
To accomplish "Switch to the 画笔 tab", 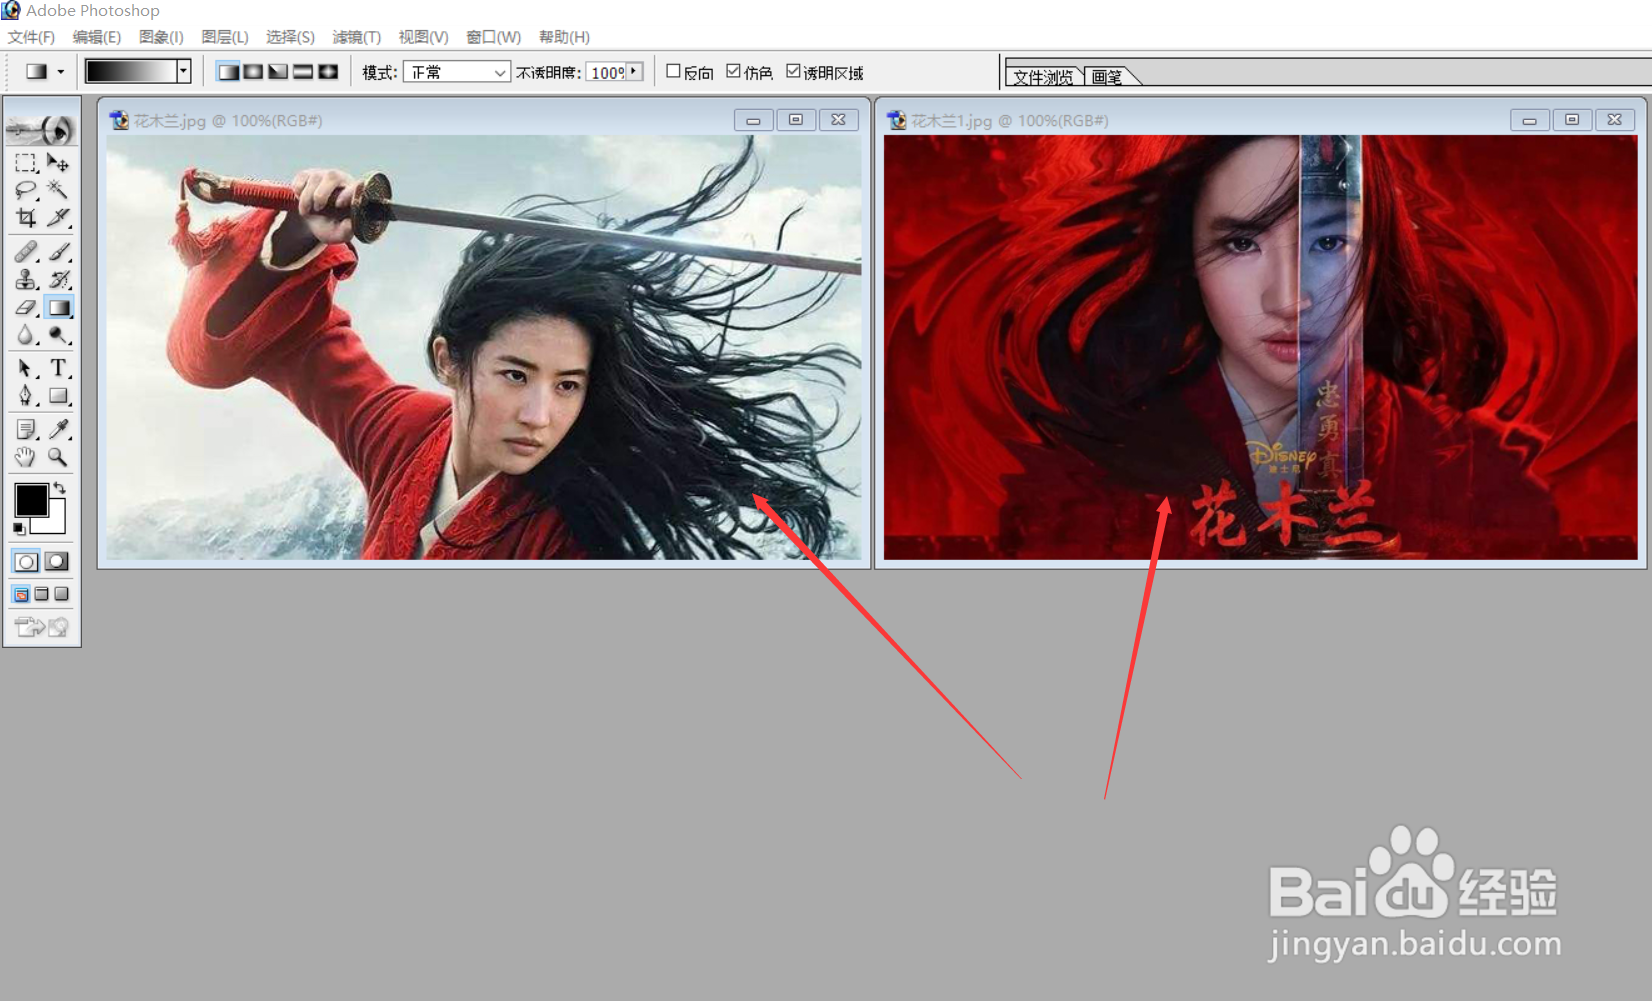I will point(1107,77).
